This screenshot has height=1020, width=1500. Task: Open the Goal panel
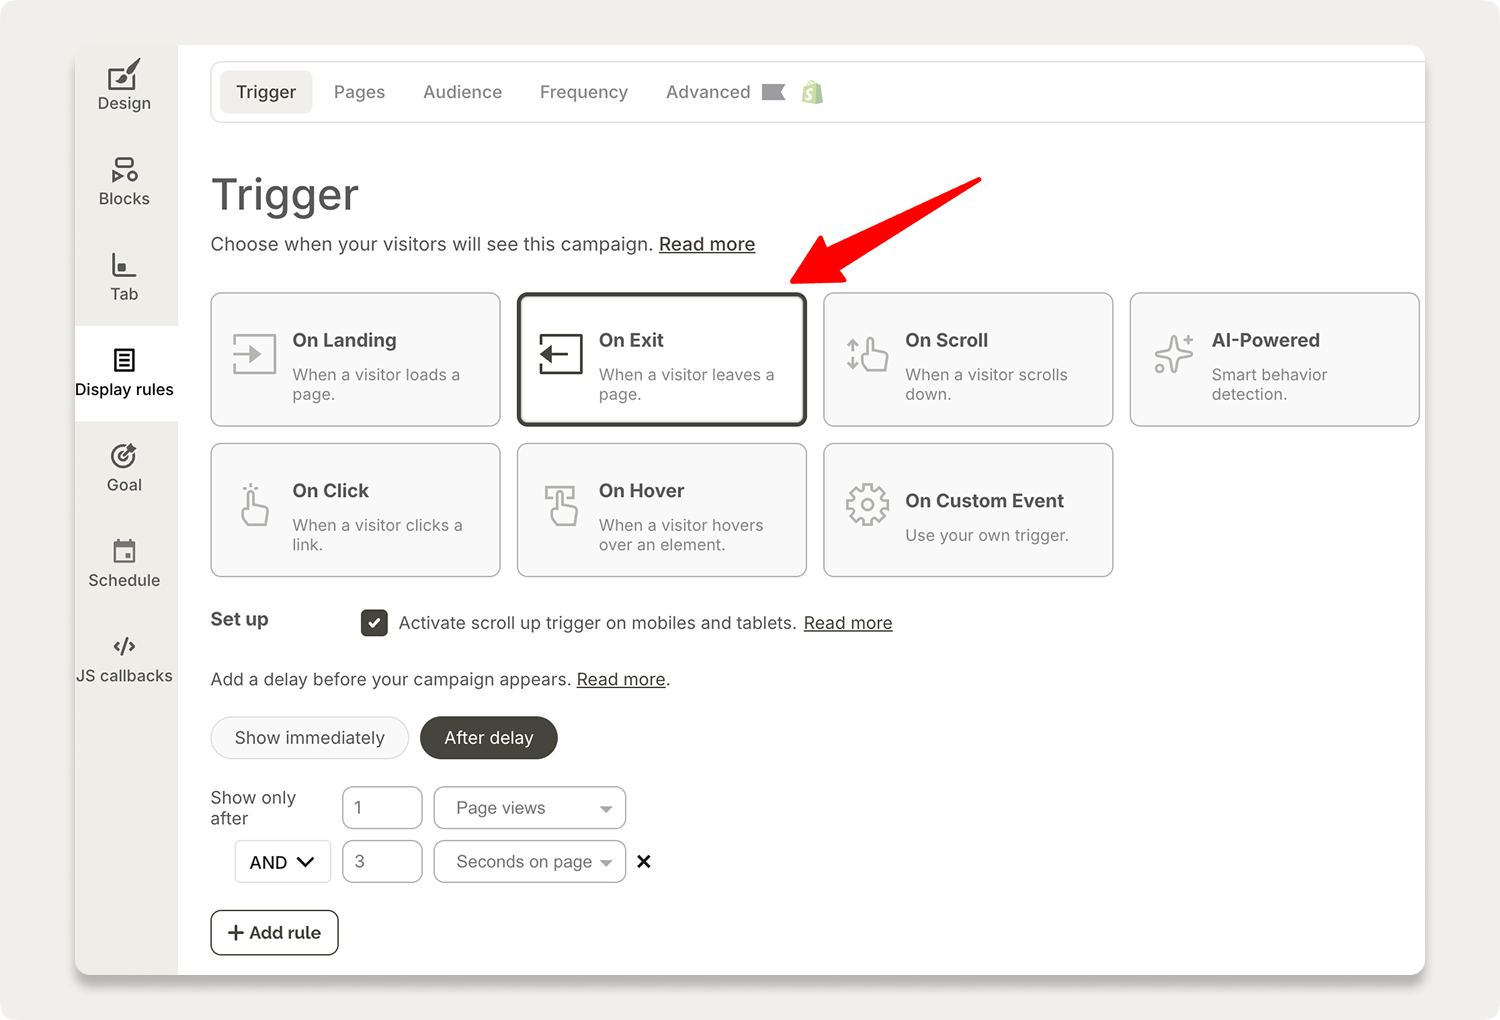tap(123, 468)
